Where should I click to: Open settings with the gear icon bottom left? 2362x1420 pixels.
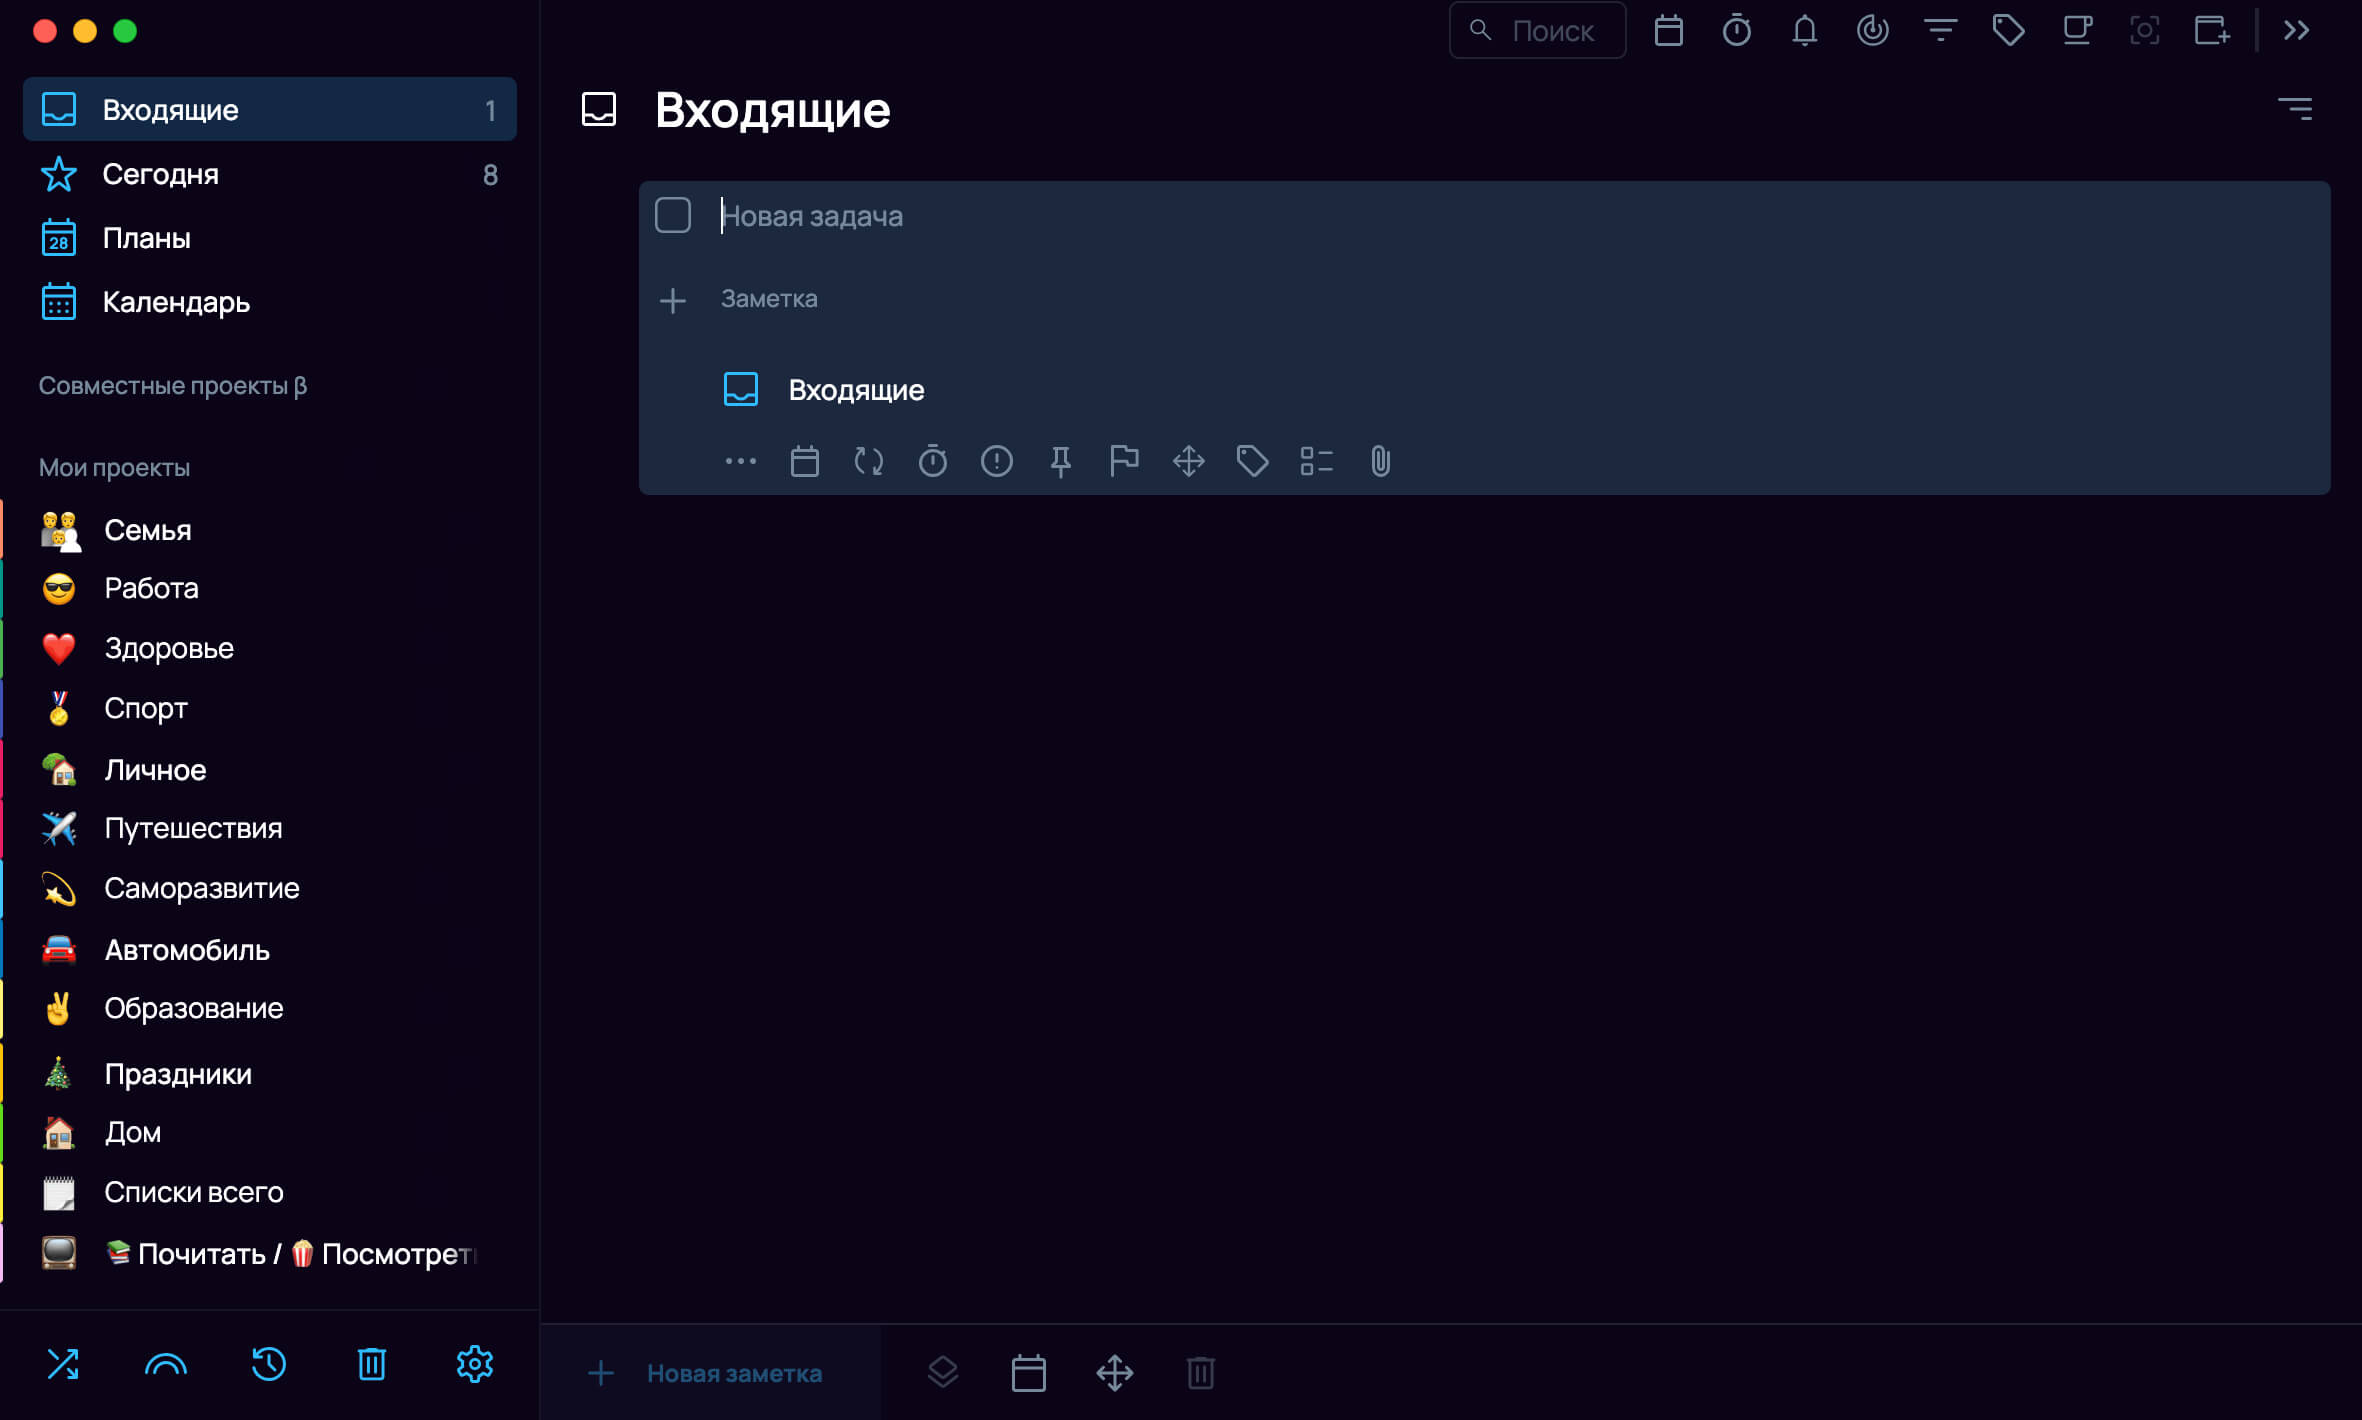pos(474,1363)
